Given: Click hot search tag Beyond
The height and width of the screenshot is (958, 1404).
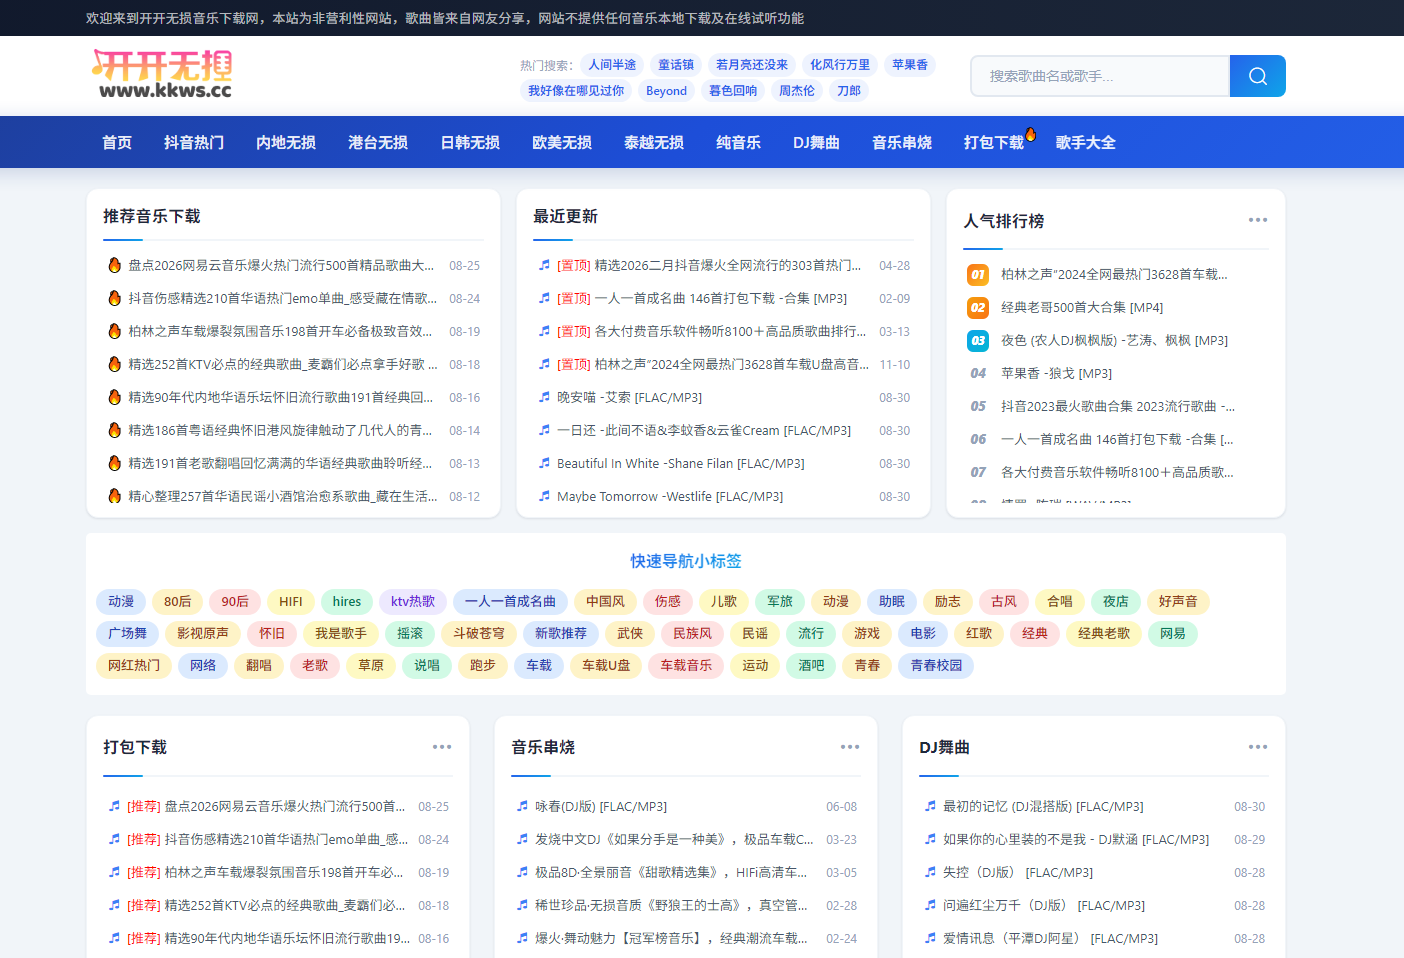Looking at the screenshot, I should [x=666, y=91].
